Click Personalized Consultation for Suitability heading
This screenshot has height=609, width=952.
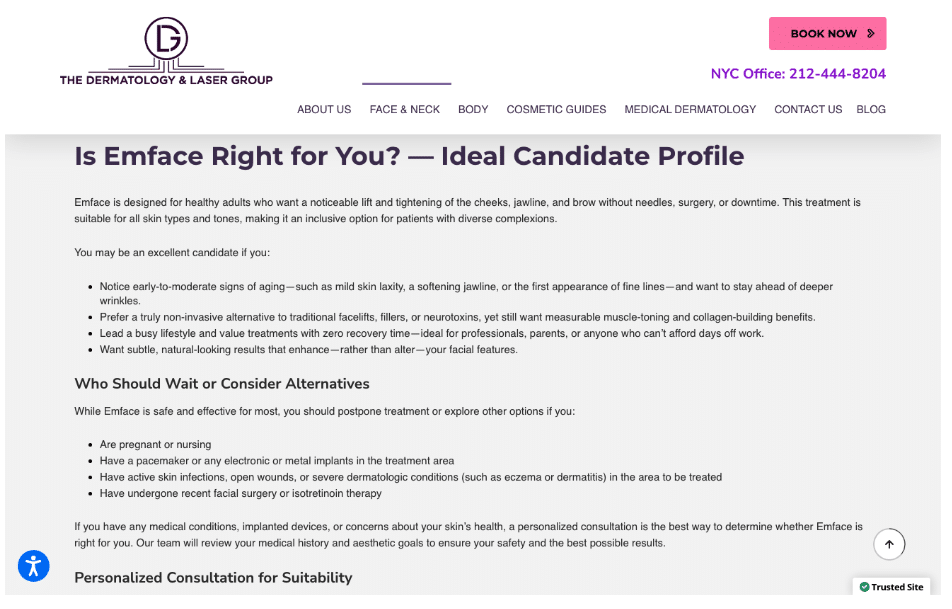[x=213, y=578]
